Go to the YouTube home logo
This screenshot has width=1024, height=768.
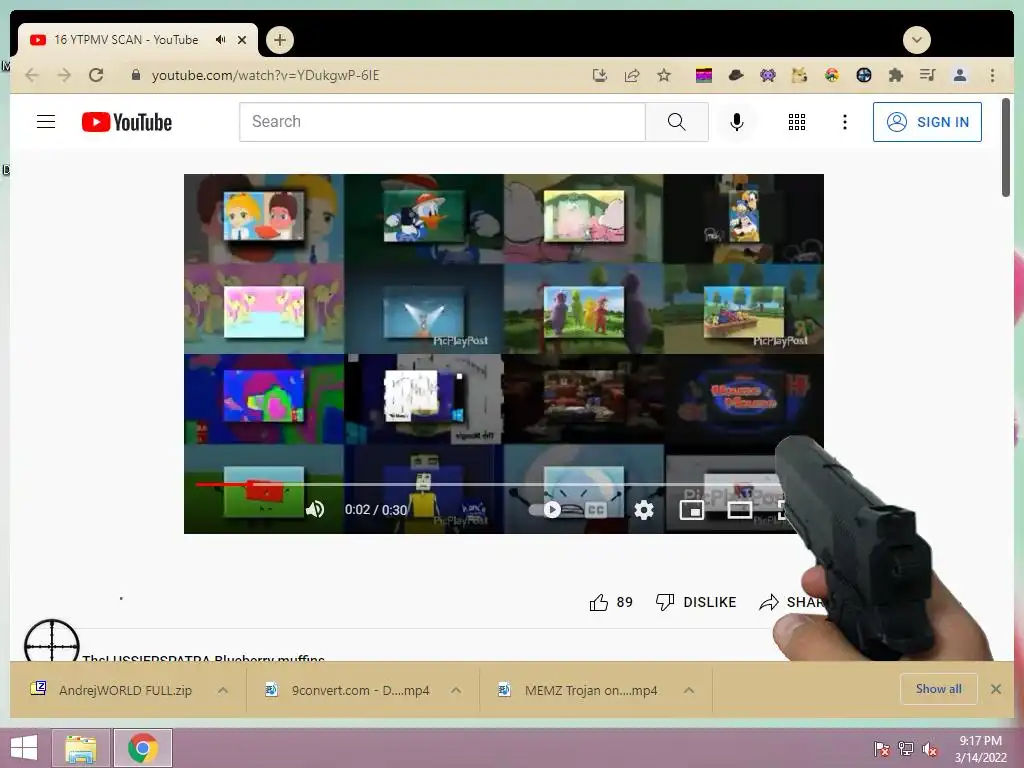point(127,122)
